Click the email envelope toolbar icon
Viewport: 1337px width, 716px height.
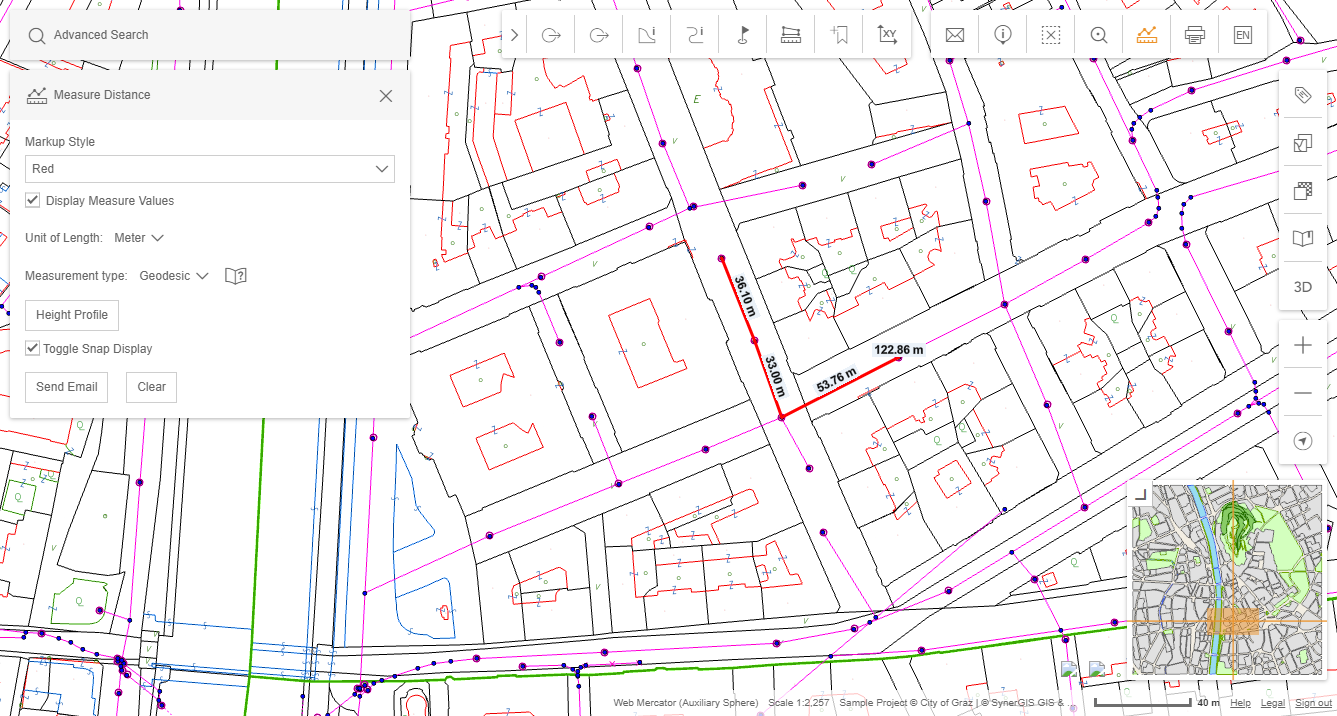click(x=954, y=34)
